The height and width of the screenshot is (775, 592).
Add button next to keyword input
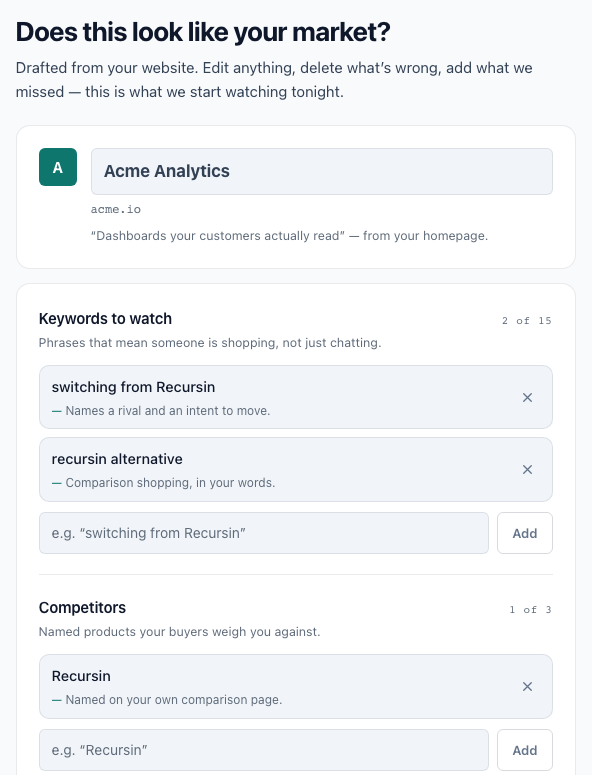(x=525, y=533)
